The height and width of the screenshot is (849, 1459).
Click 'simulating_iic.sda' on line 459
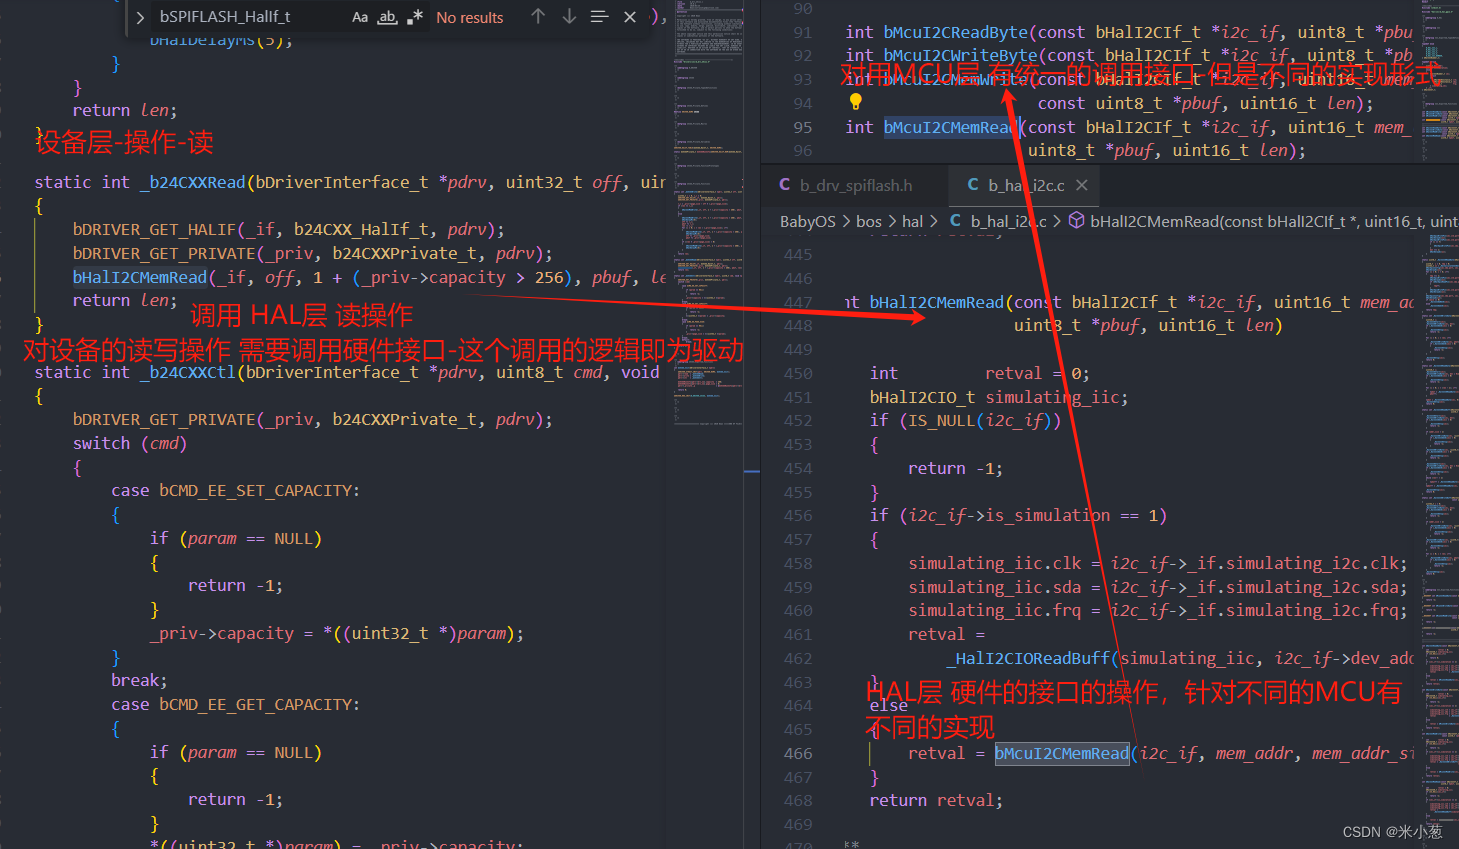(995, 587)
